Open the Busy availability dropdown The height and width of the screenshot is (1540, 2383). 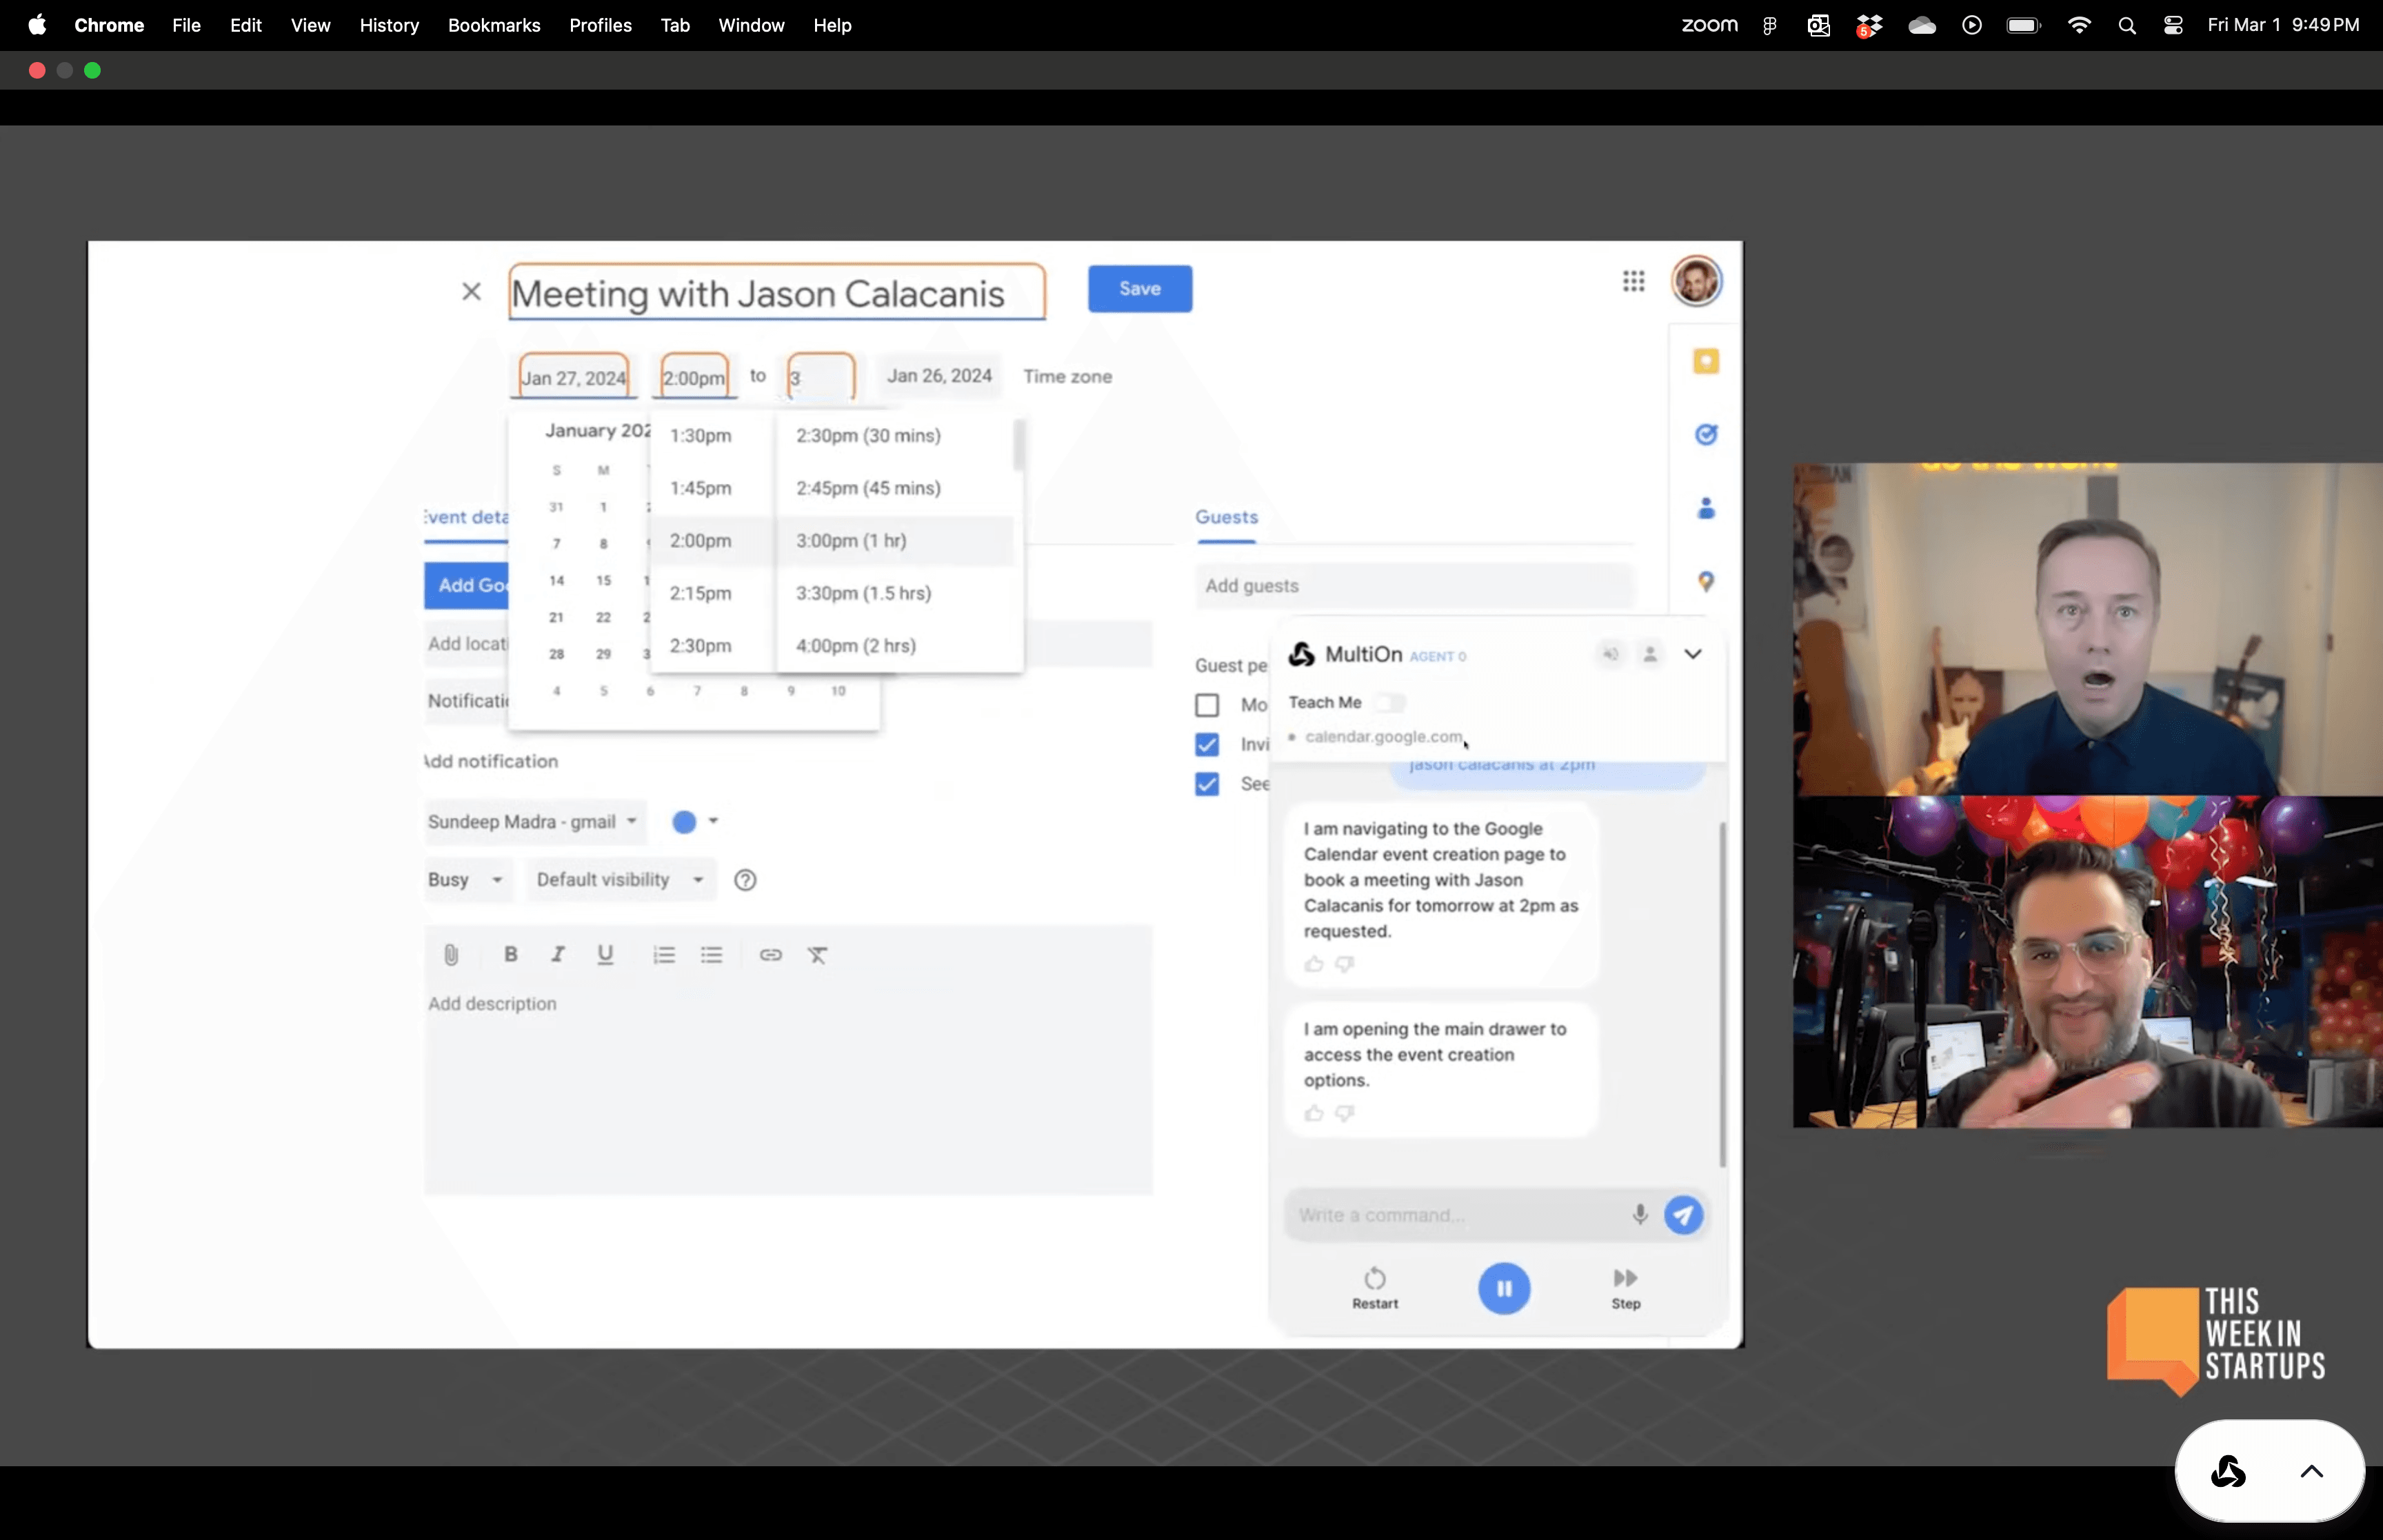[467, 879]
